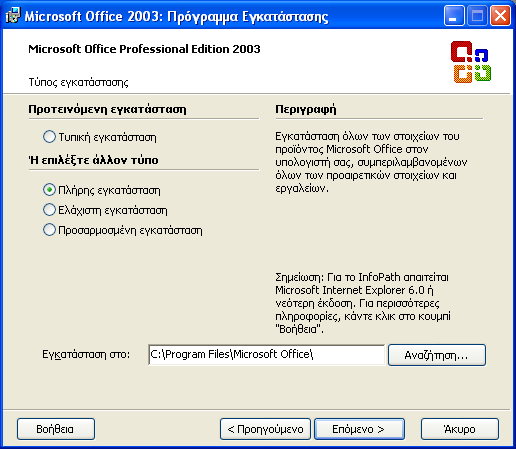Viewport: 516px width, 449px height.
Task: Click the setup icon in the title bar
Action: point(13,15)
